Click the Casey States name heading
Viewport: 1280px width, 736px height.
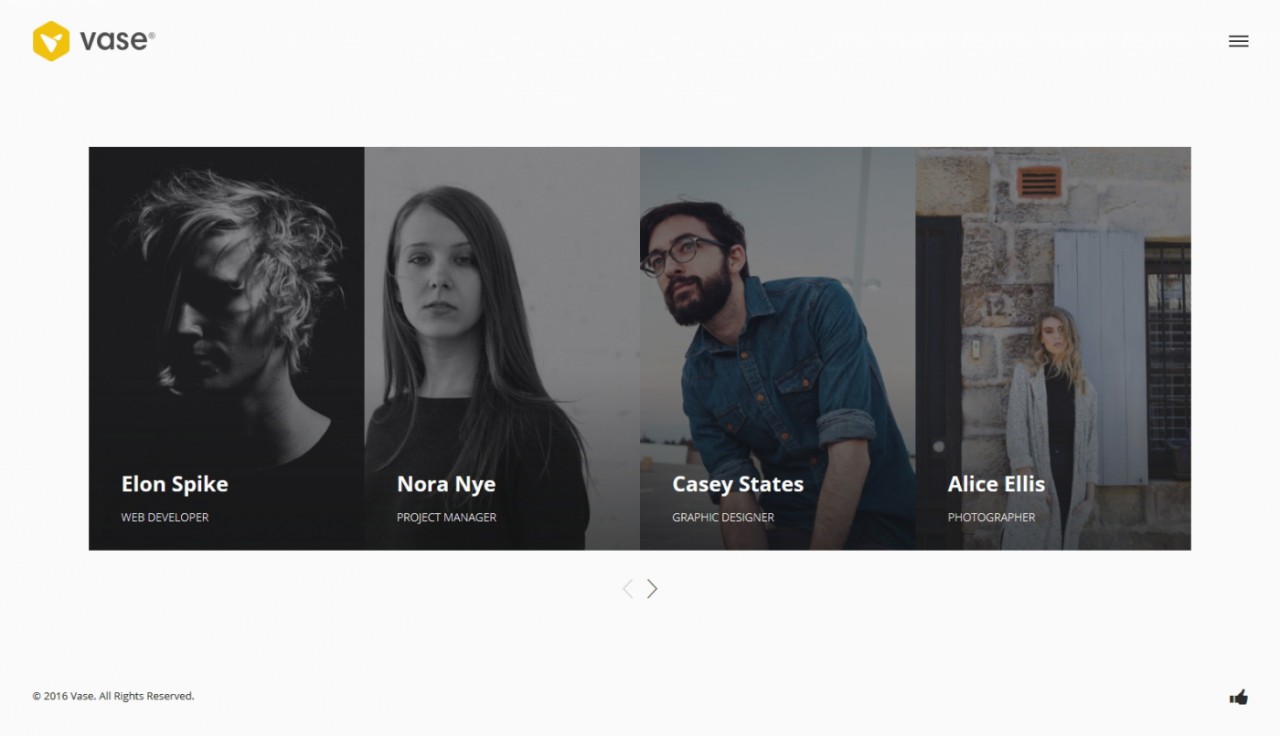(738, 484)
